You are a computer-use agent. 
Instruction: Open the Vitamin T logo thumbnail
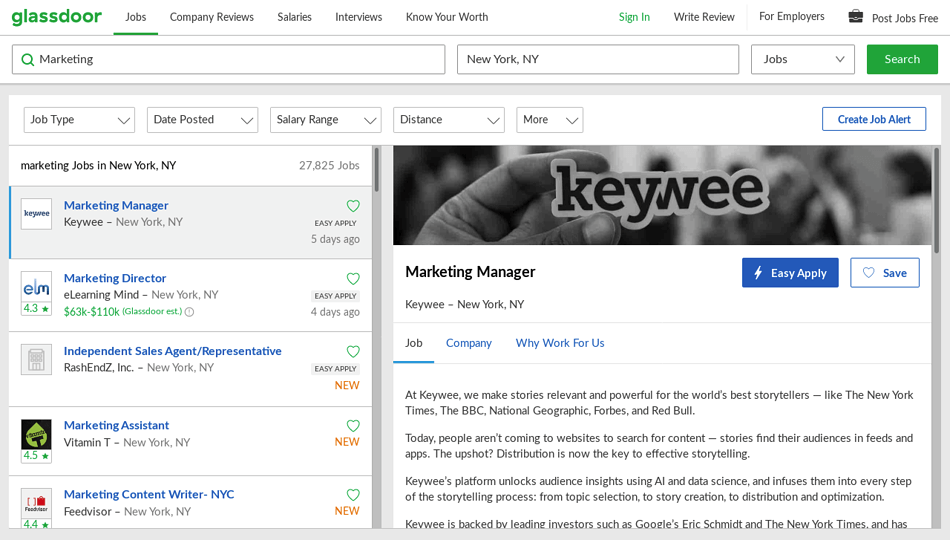36,434
